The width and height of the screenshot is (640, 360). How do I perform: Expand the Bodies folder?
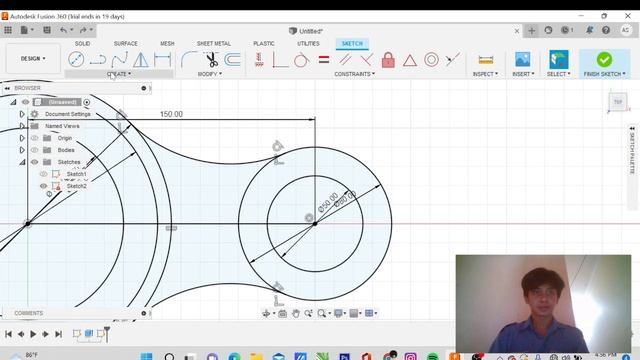(x=22, y=150)
